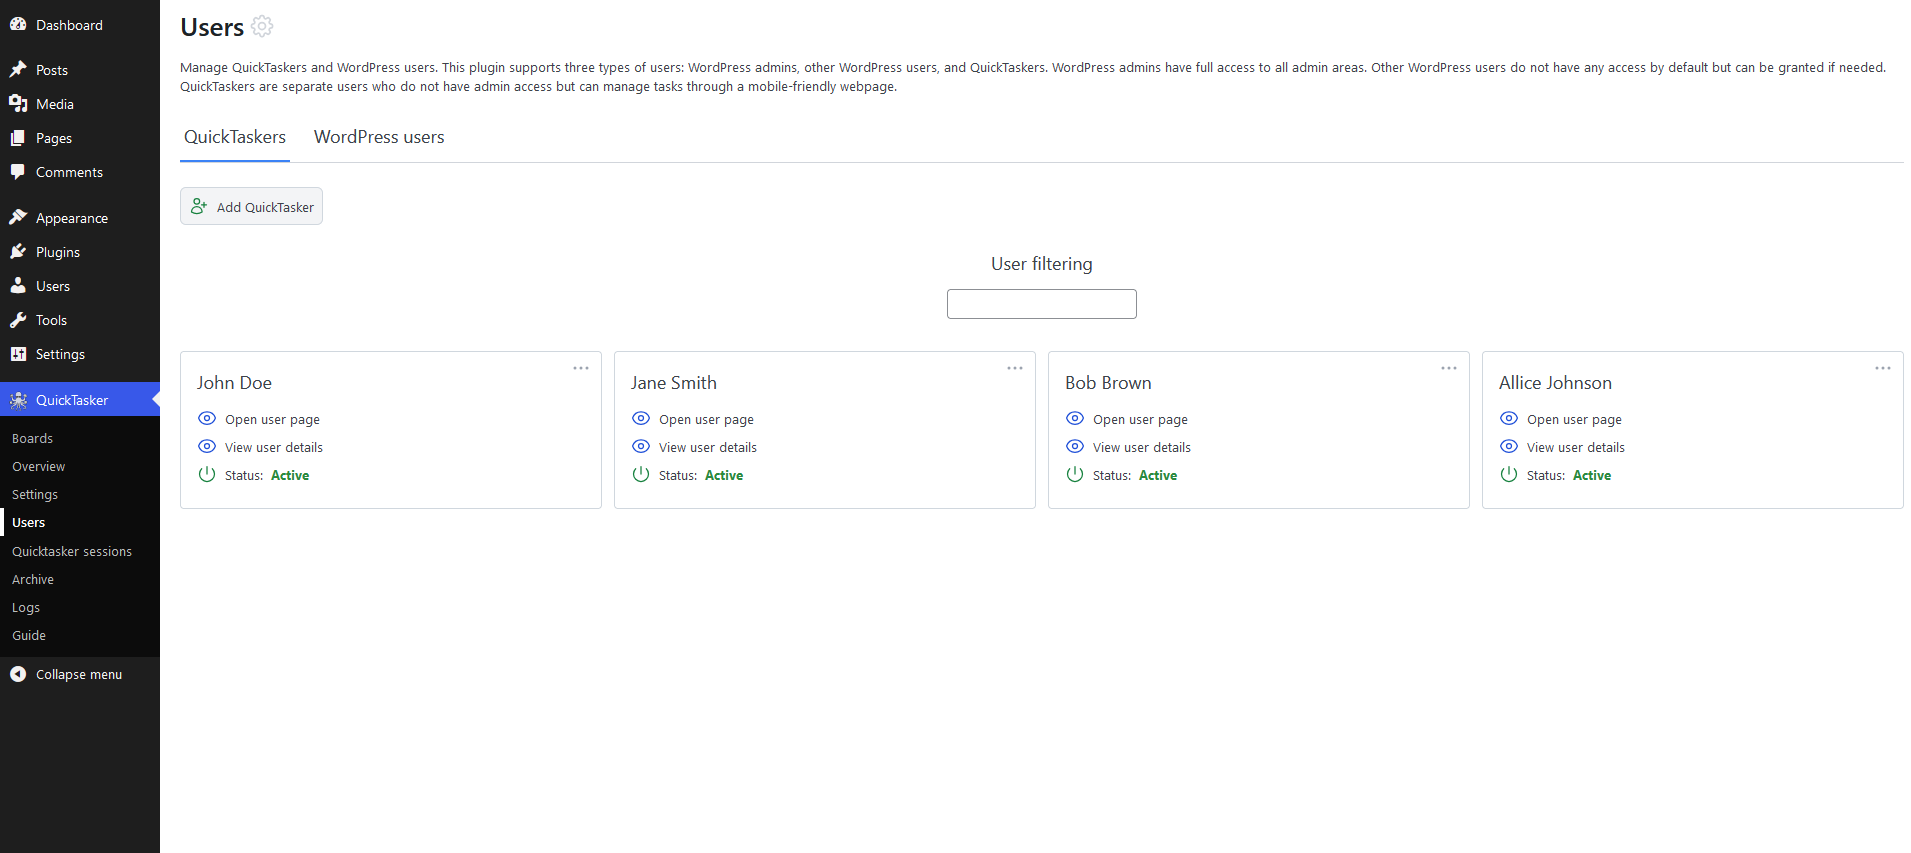Click eye icon beside Jane Smith's Open user page

click(x=641, y=418)
